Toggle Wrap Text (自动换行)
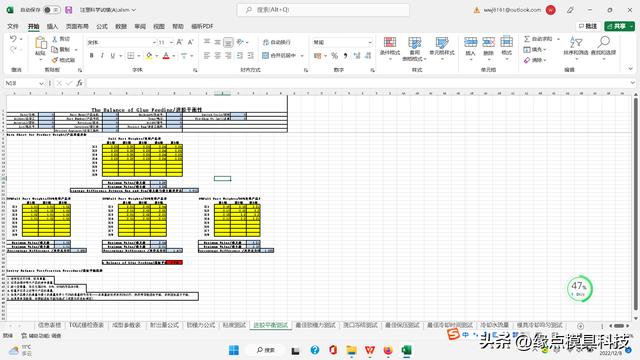 276,42
